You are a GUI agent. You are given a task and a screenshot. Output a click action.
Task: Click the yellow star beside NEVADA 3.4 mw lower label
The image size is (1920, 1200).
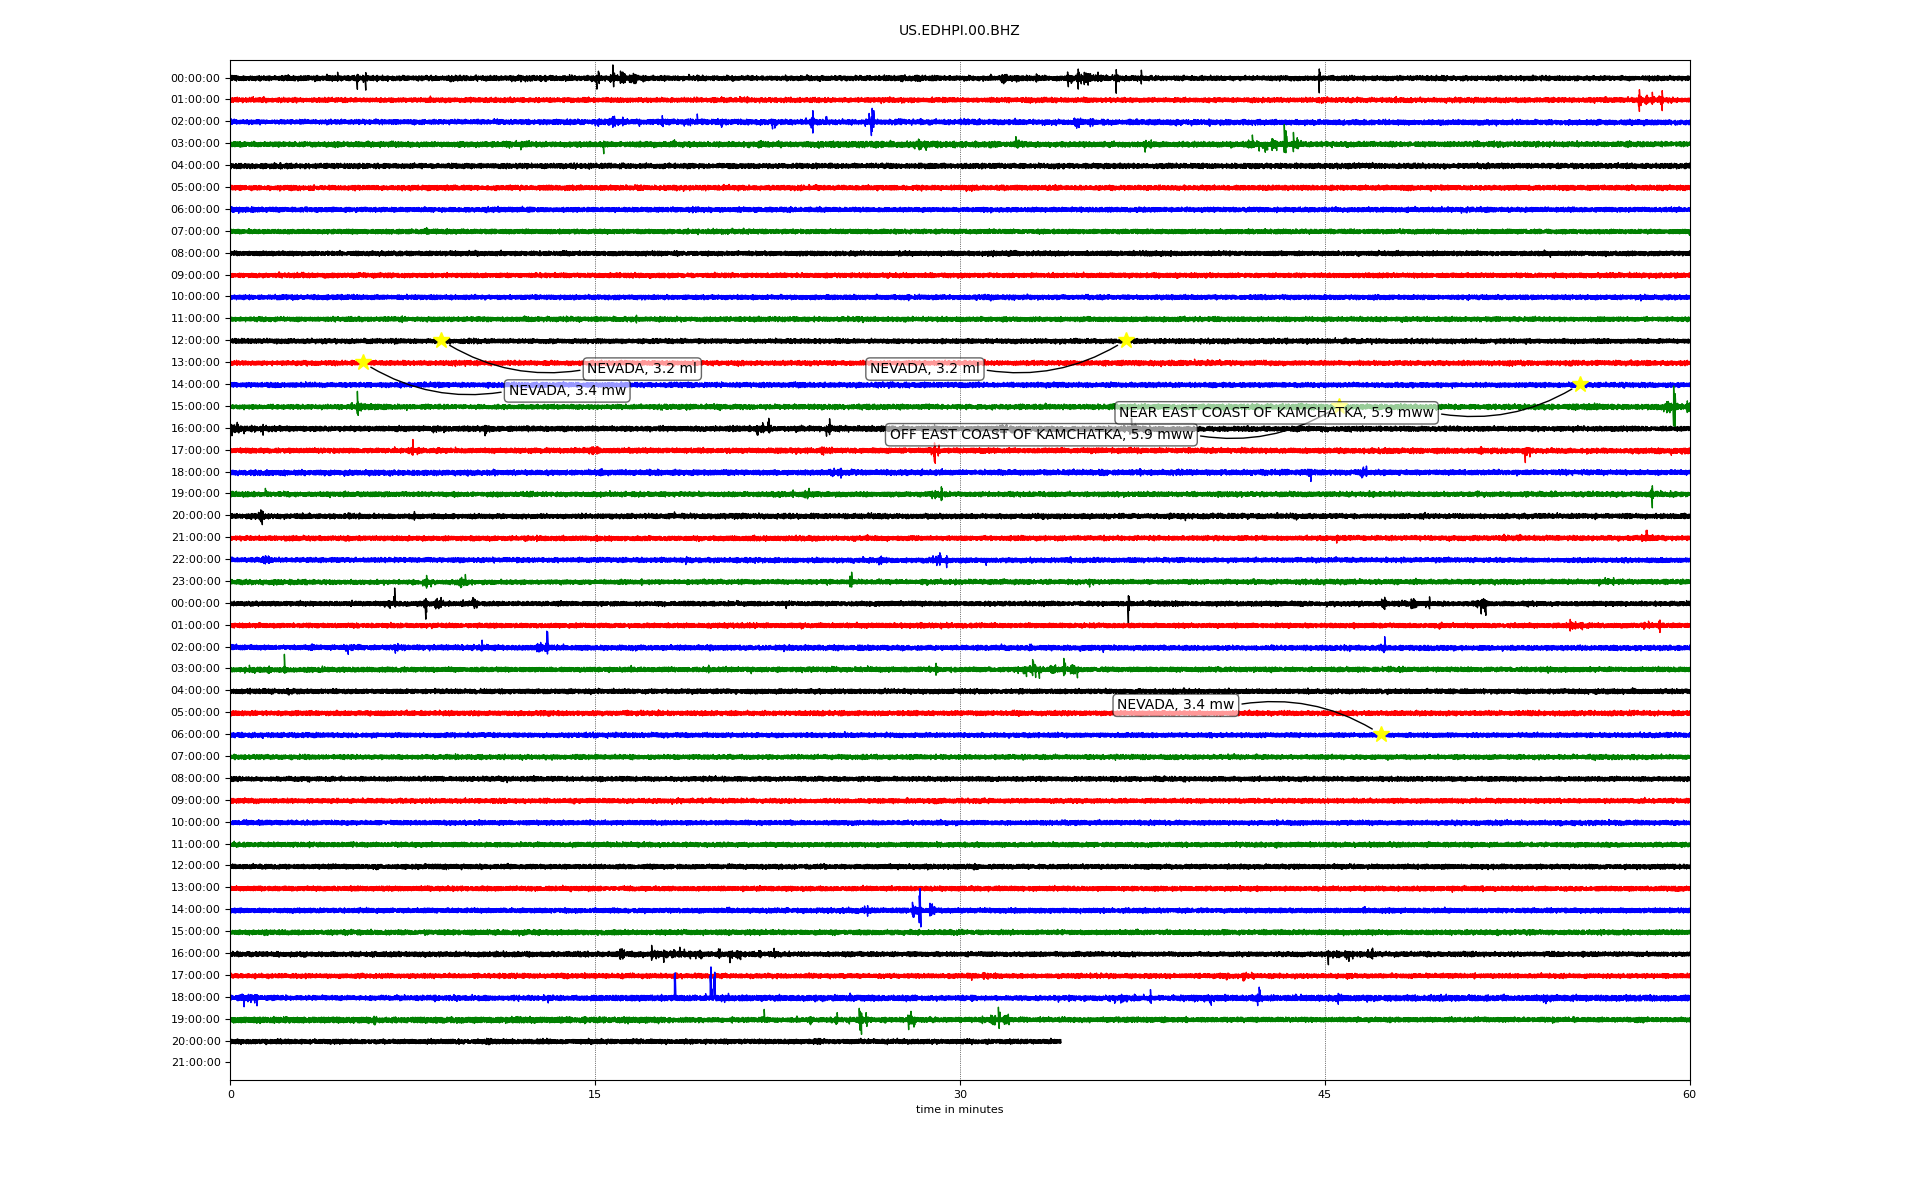pos(1381,734)
